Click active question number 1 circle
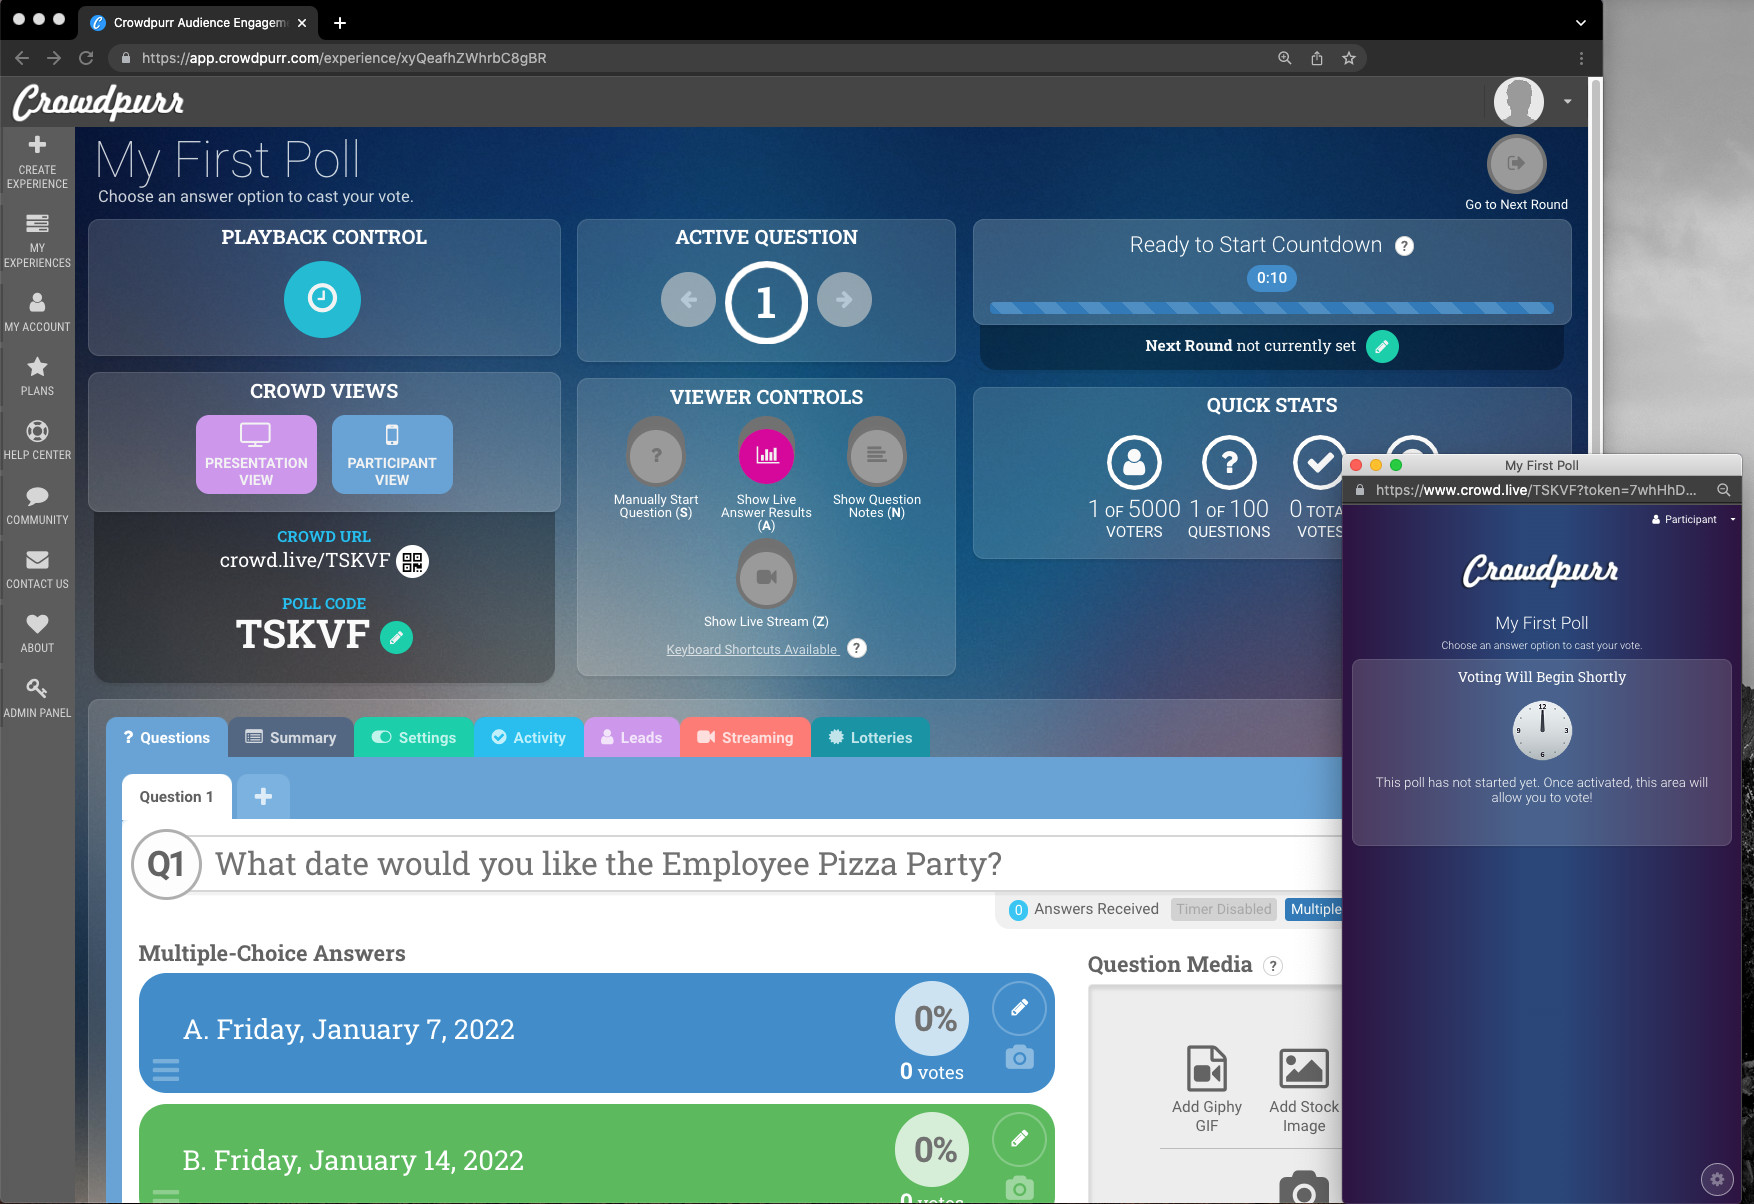 point(766,302)
